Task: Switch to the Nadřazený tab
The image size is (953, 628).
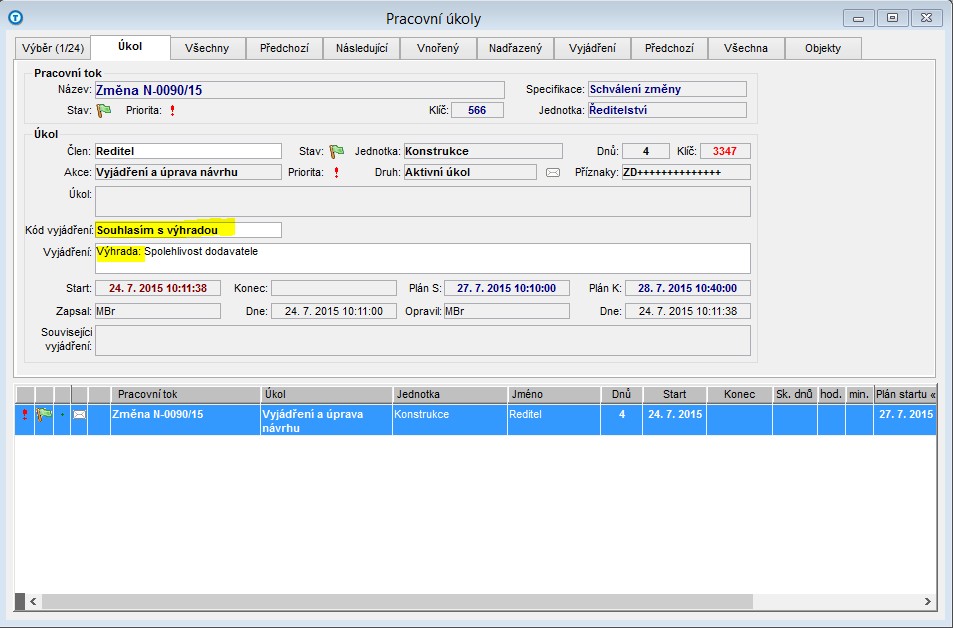Action: pos(515,48)
